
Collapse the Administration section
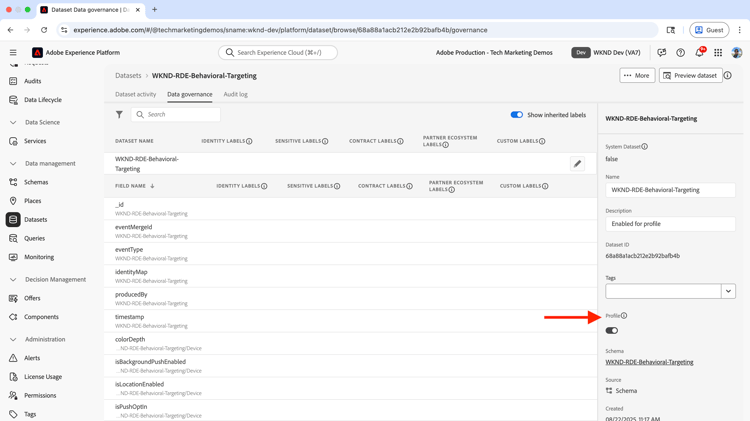[x=13, y=339]
